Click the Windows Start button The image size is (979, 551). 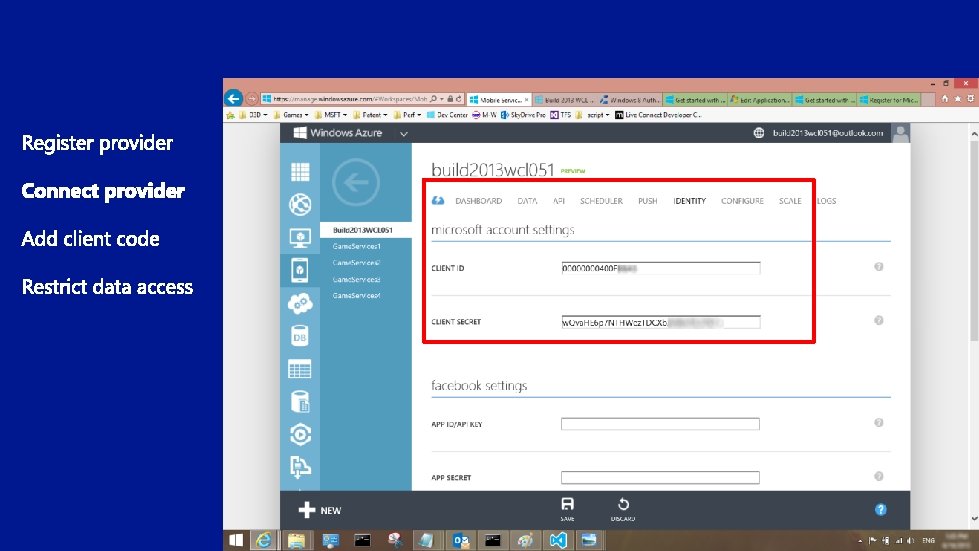pos(236,540)
